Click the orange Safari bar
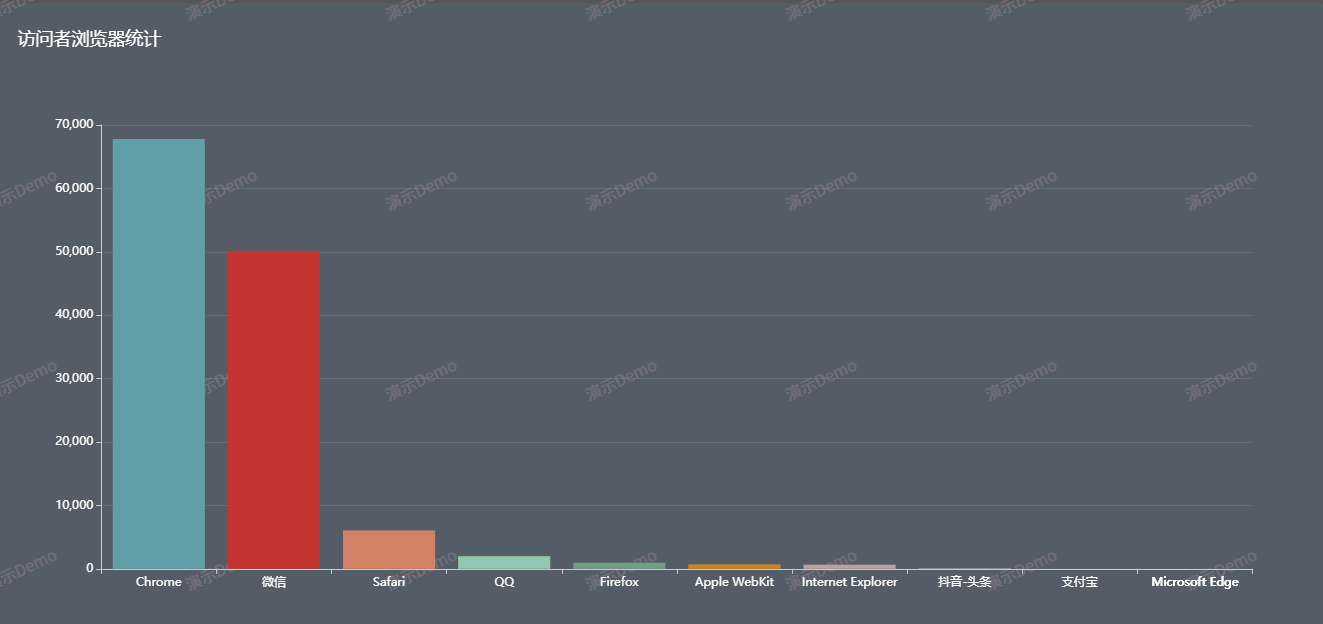This screenshot has width=1323, height=624. coord(389,550)
